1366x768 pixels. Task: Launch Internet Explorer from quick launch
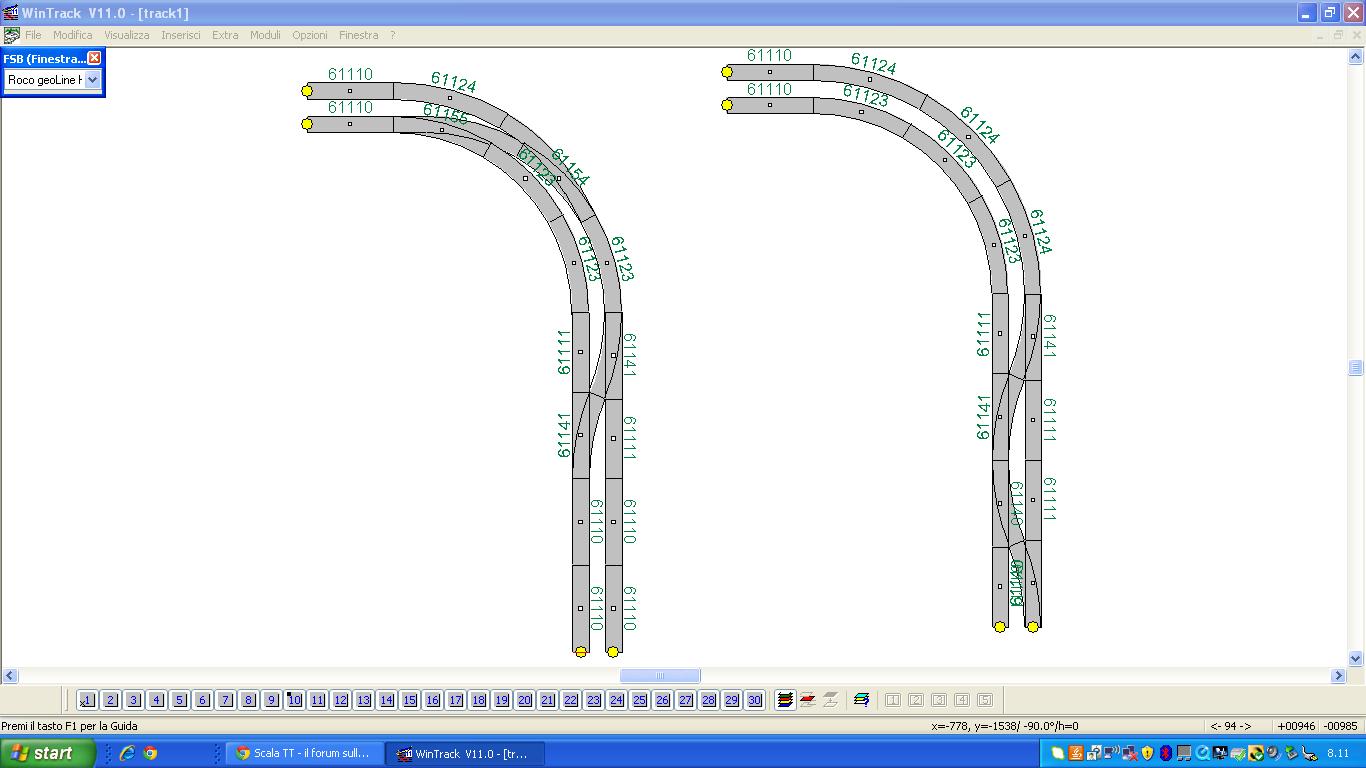click(127, 753)
